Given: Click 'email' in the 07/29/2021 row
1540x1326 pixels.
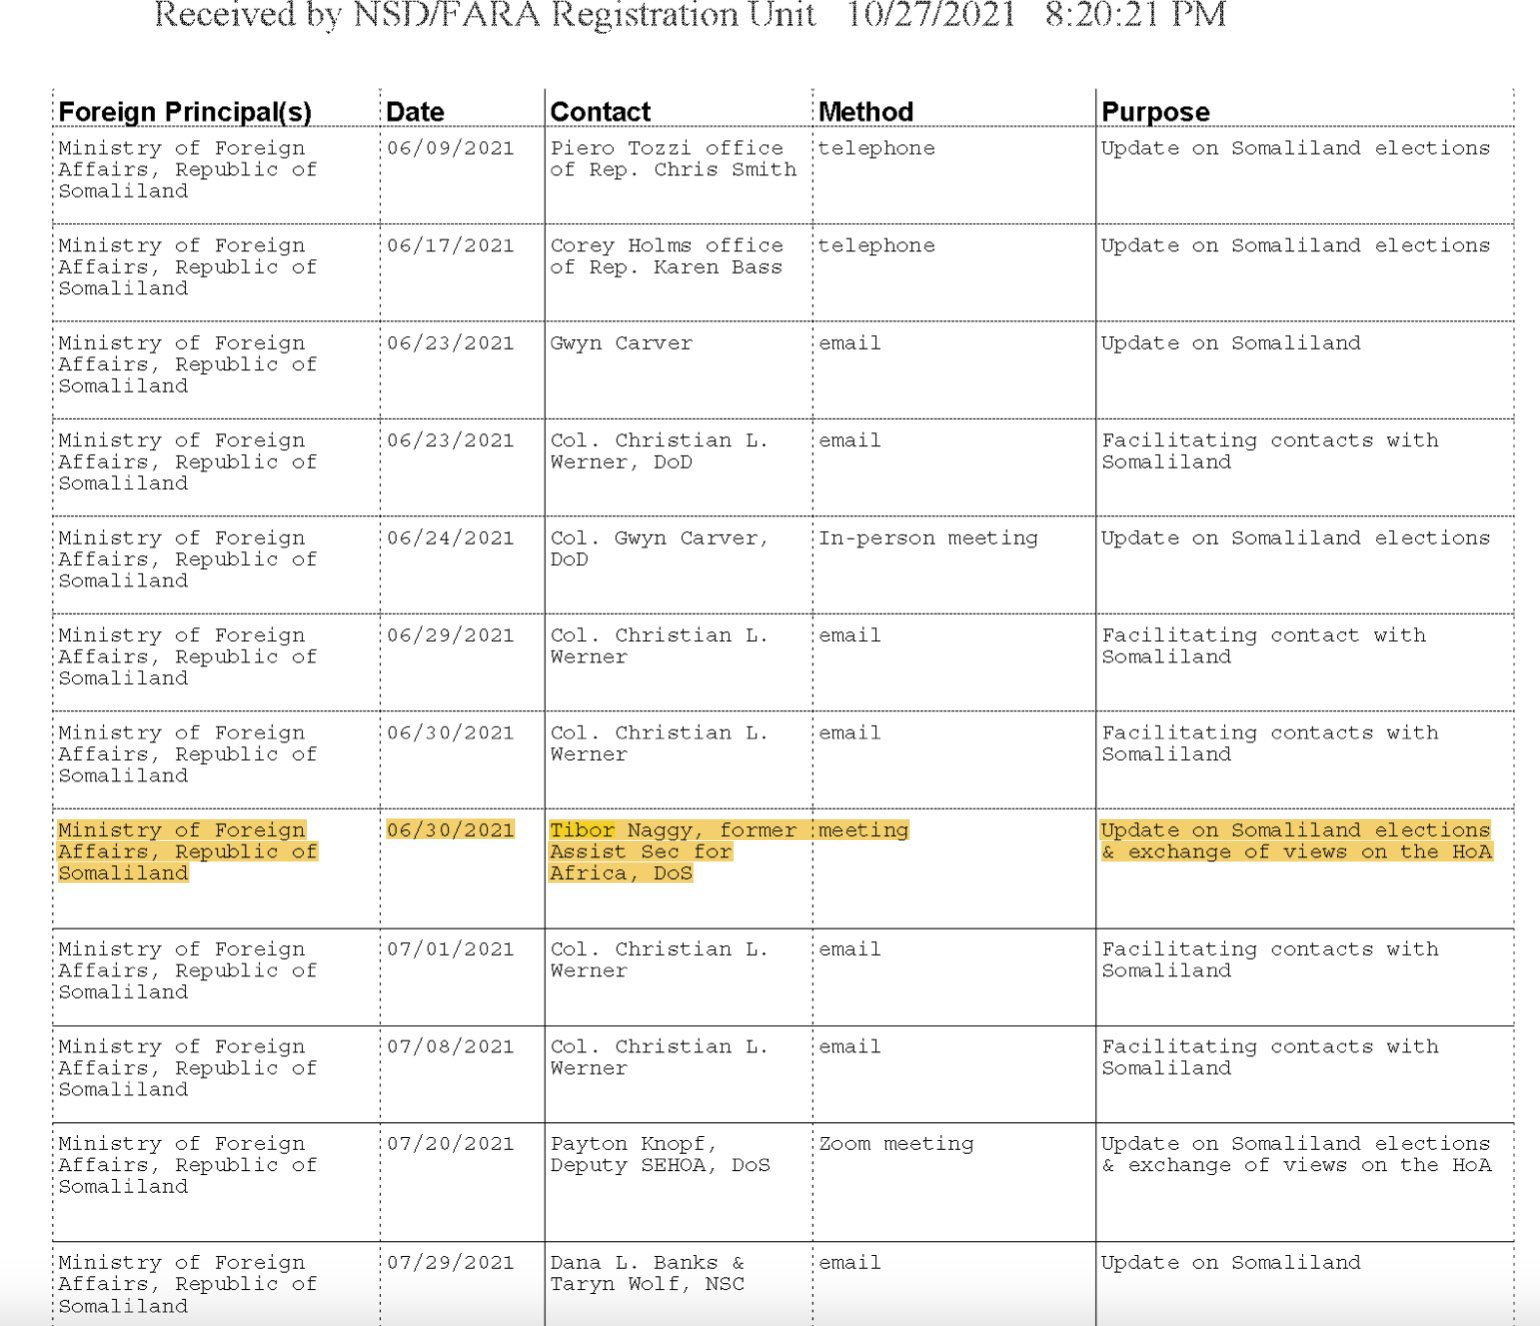Looking at the screenshot, I should point(850,1263).
